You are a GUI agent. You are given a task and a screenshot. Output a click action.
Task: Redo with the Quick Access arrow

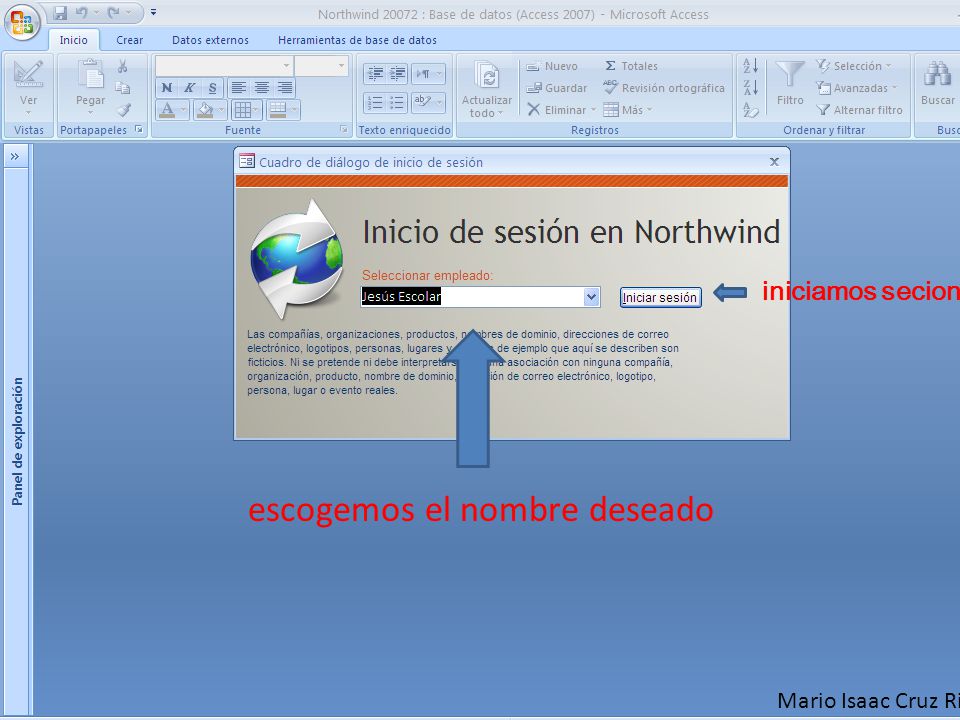click(114, 12)
